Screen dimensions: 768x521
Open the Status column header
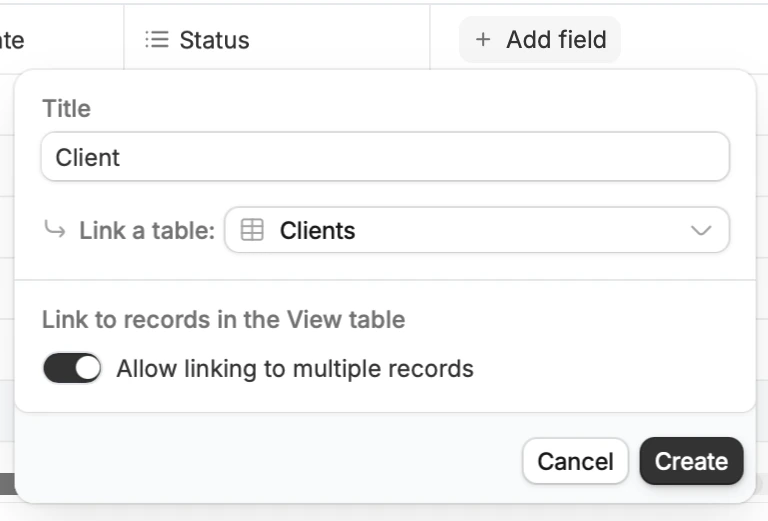(x=277, y=39)
